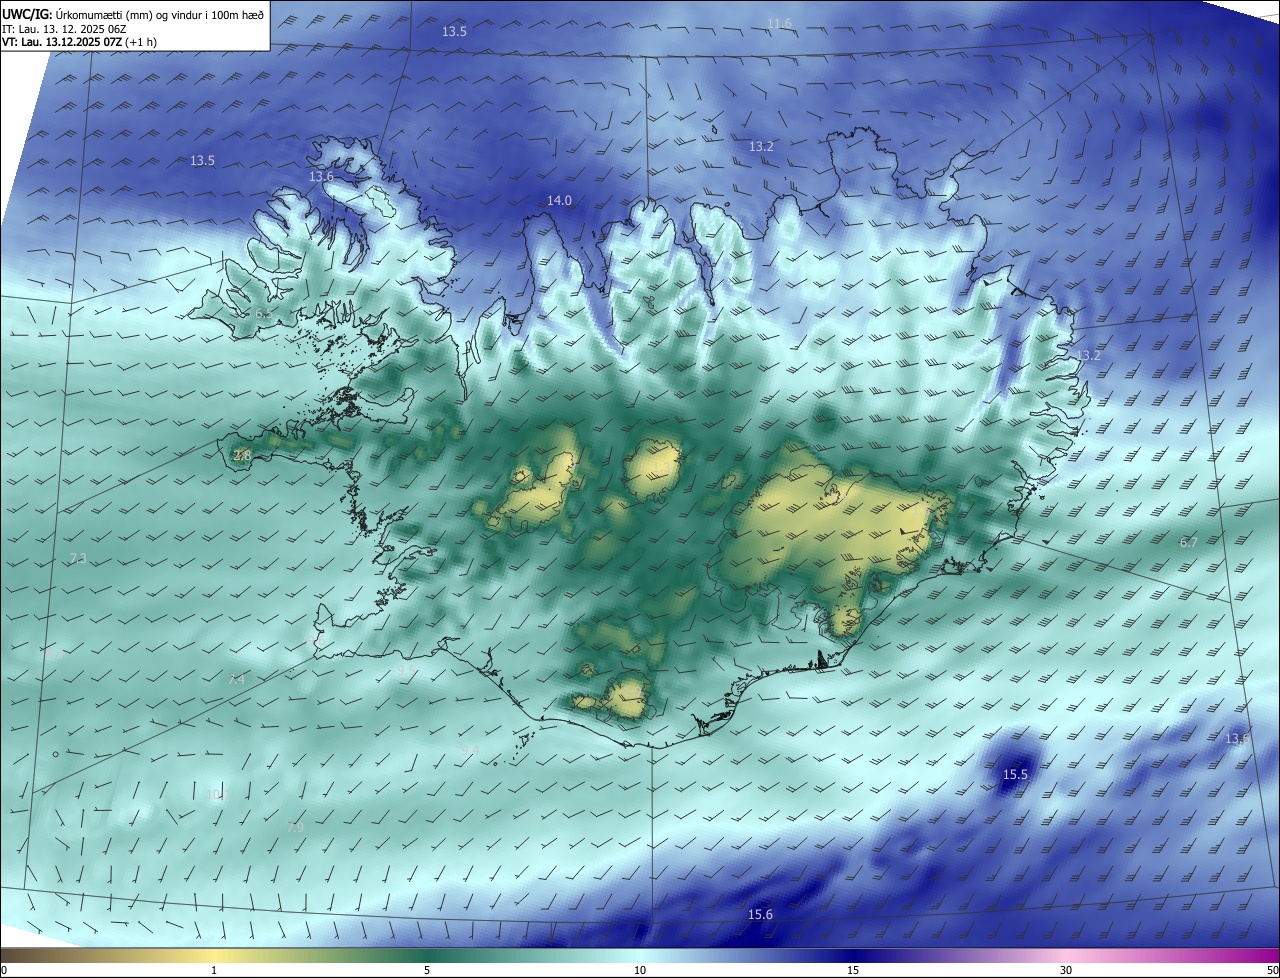Viewport: 1280px width, 978px height.
Task: Click the 7.3 value label over the western ocean
Action: point(78,558)
